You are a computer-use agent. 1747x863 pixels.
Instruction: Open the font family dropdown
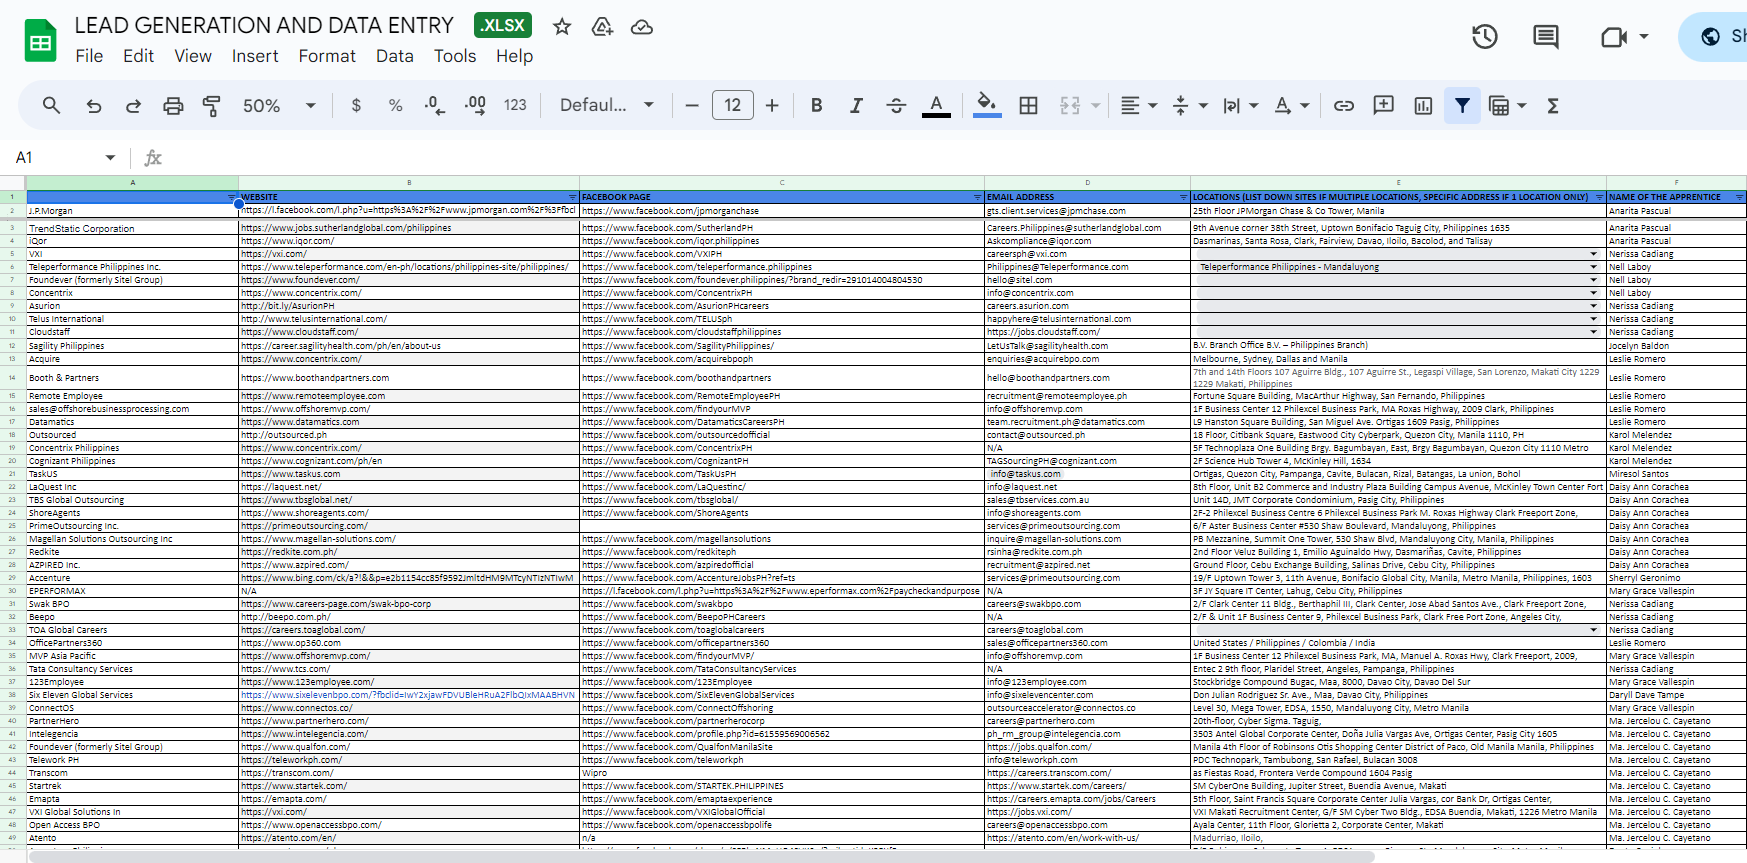[606, 105]
